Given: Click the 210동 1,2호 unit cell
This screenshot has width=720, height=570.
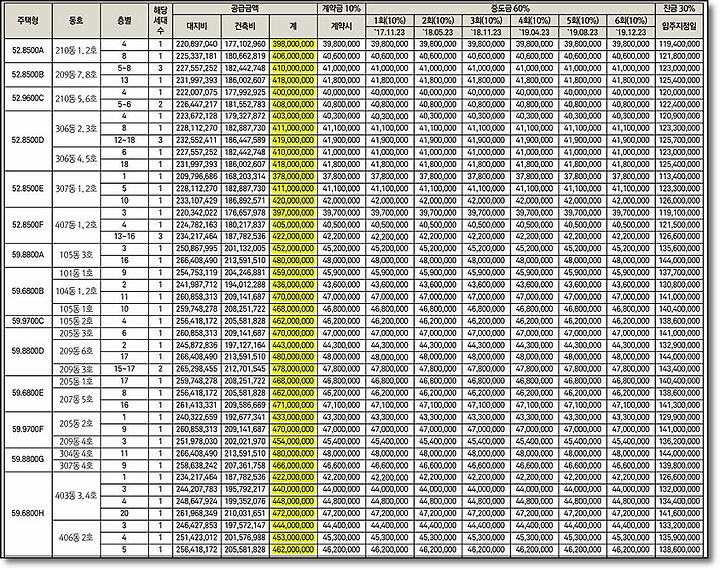Looking at the screenshot, I should coord(76,51).
